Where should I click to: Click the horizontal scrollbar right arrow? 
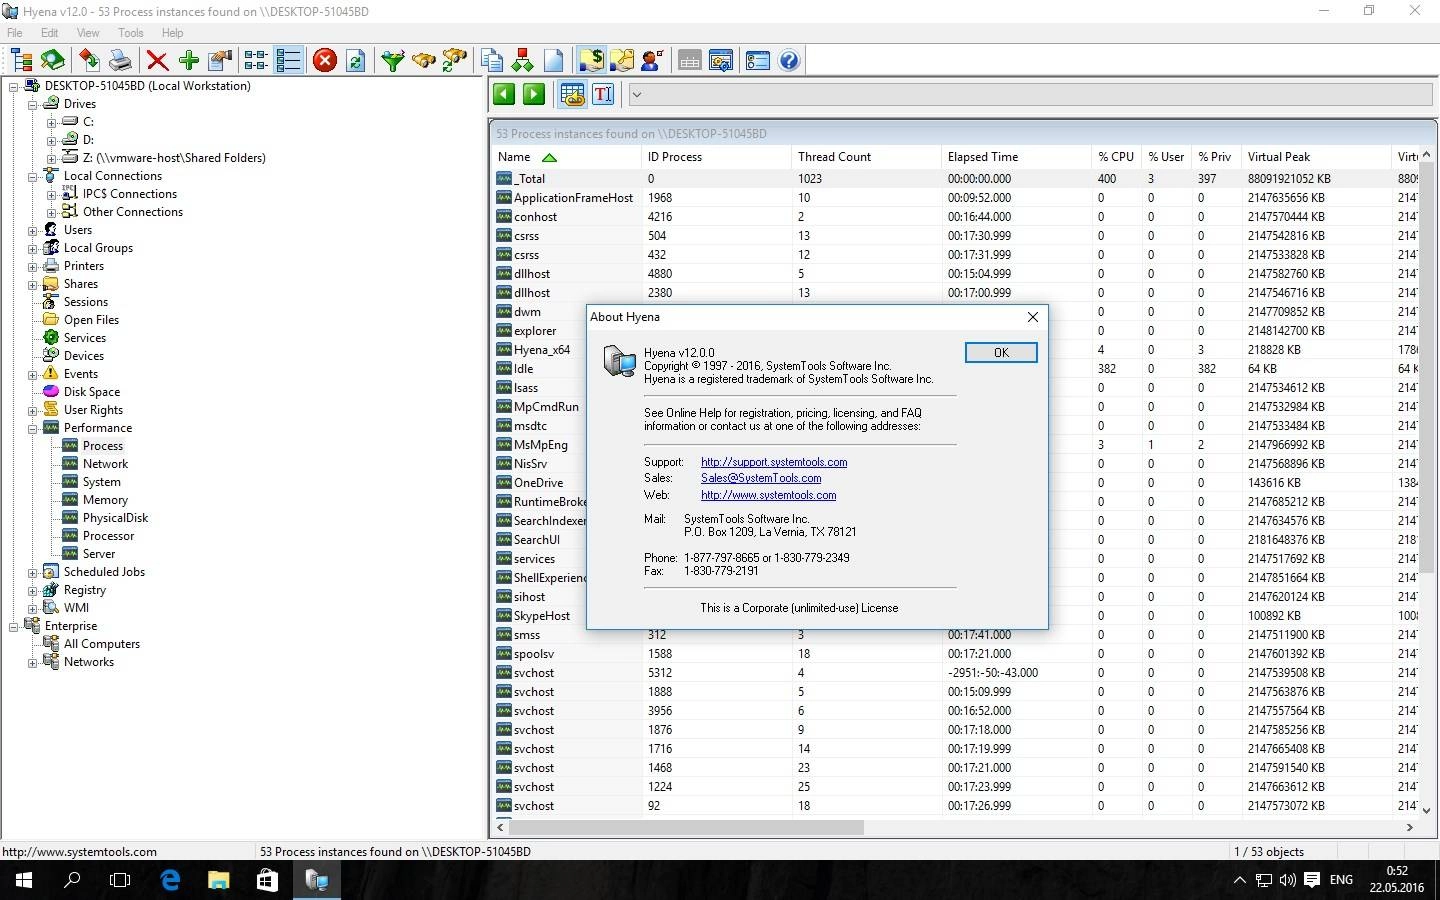[1410, 828]
